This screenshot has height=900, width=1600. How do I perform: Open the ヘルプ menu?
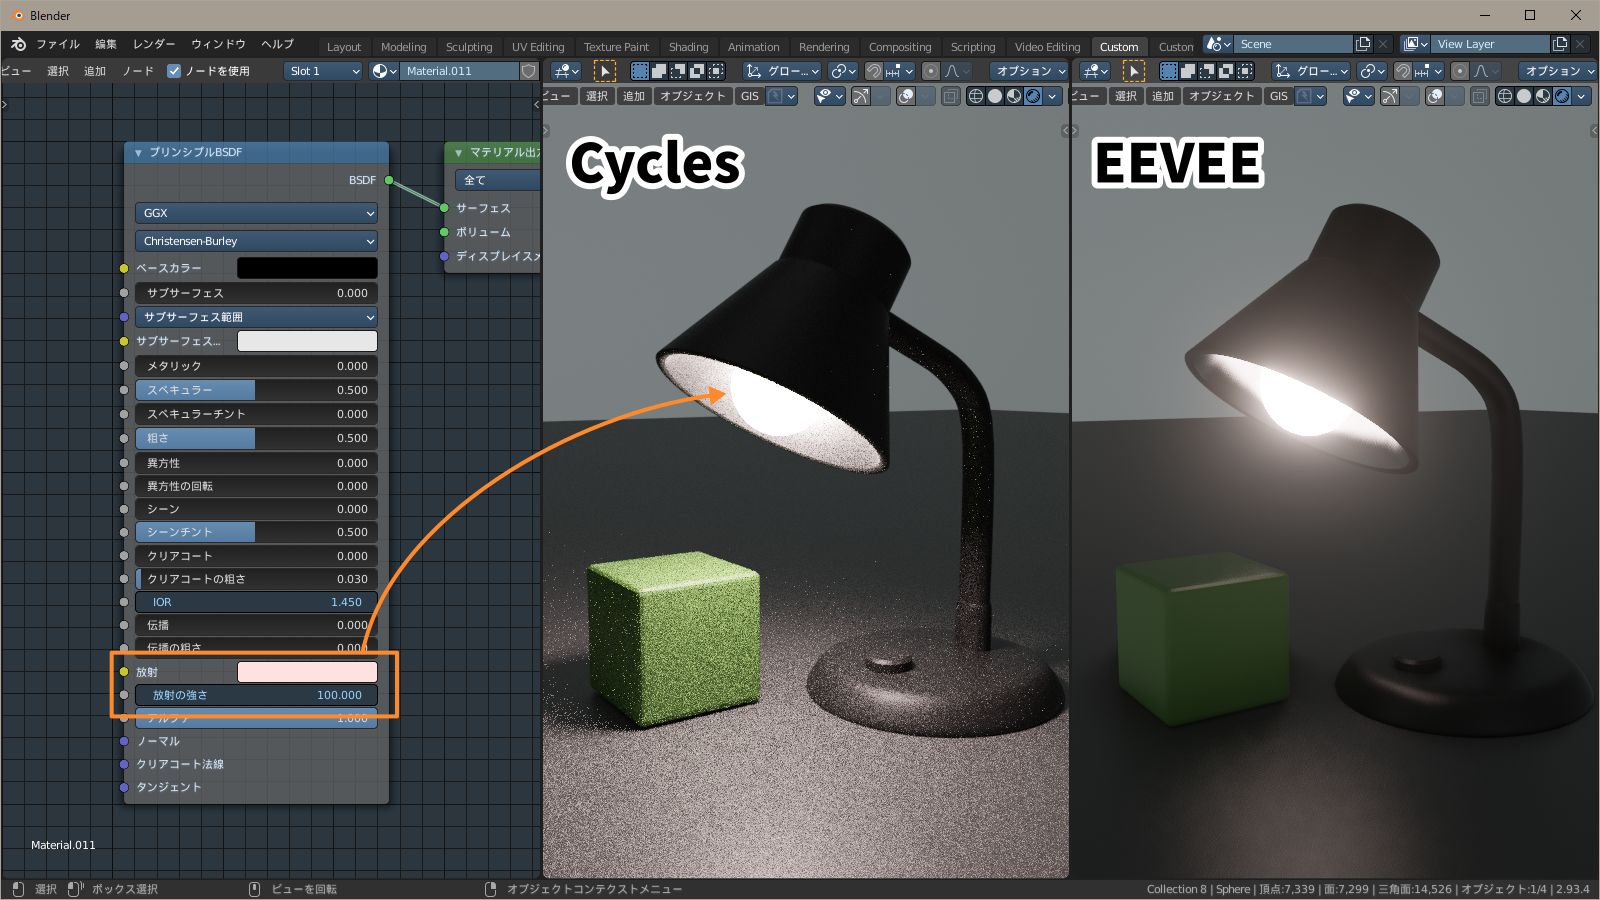coord(277,44)
